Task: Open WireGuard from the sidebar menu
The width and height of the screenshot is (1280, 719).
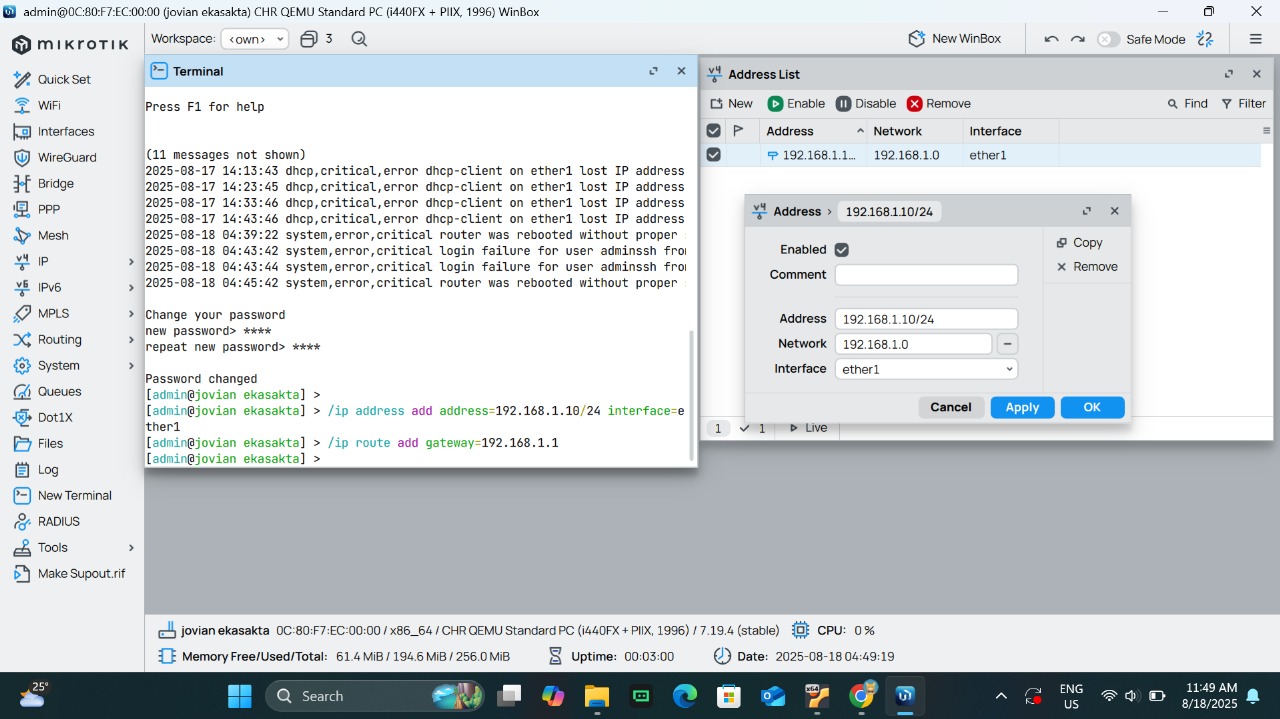Action: tap(67, 158)
